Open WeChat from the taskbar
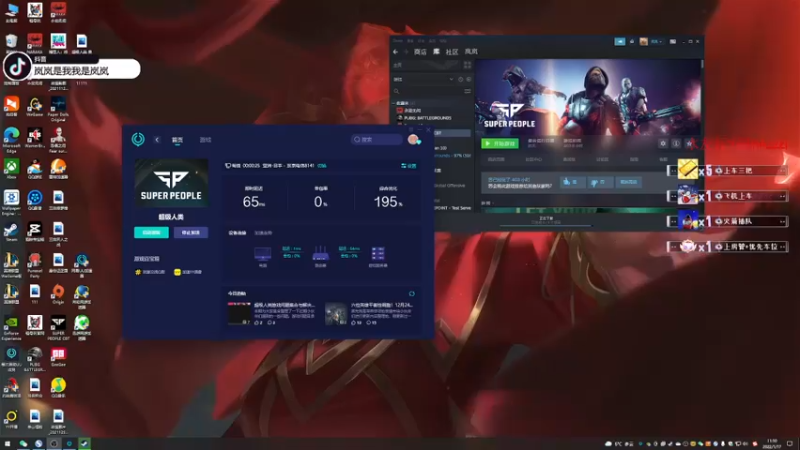 tap(23, 444)
